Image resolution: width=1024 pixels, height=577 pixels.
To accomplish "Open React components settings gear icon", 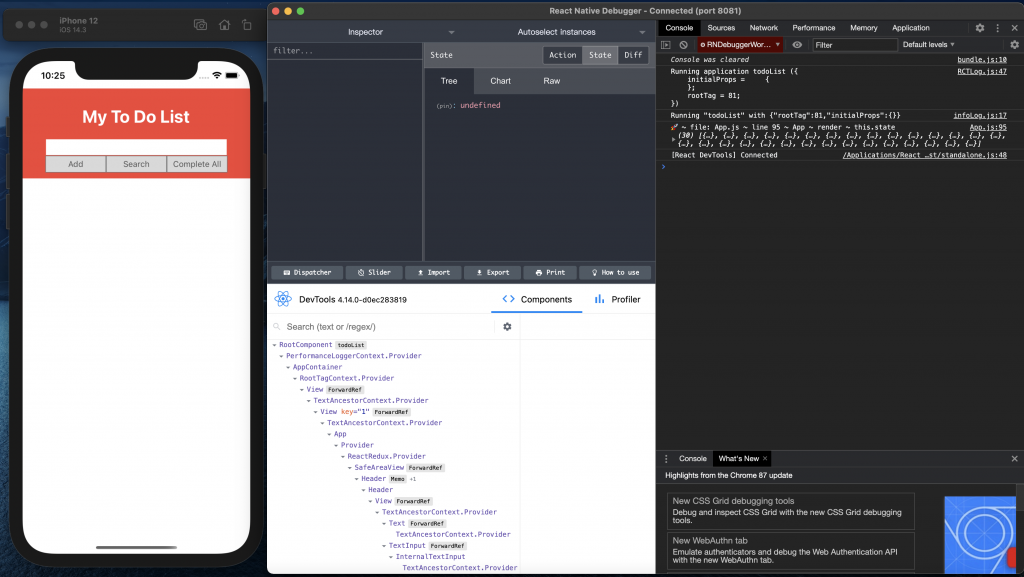I will 507,326.
